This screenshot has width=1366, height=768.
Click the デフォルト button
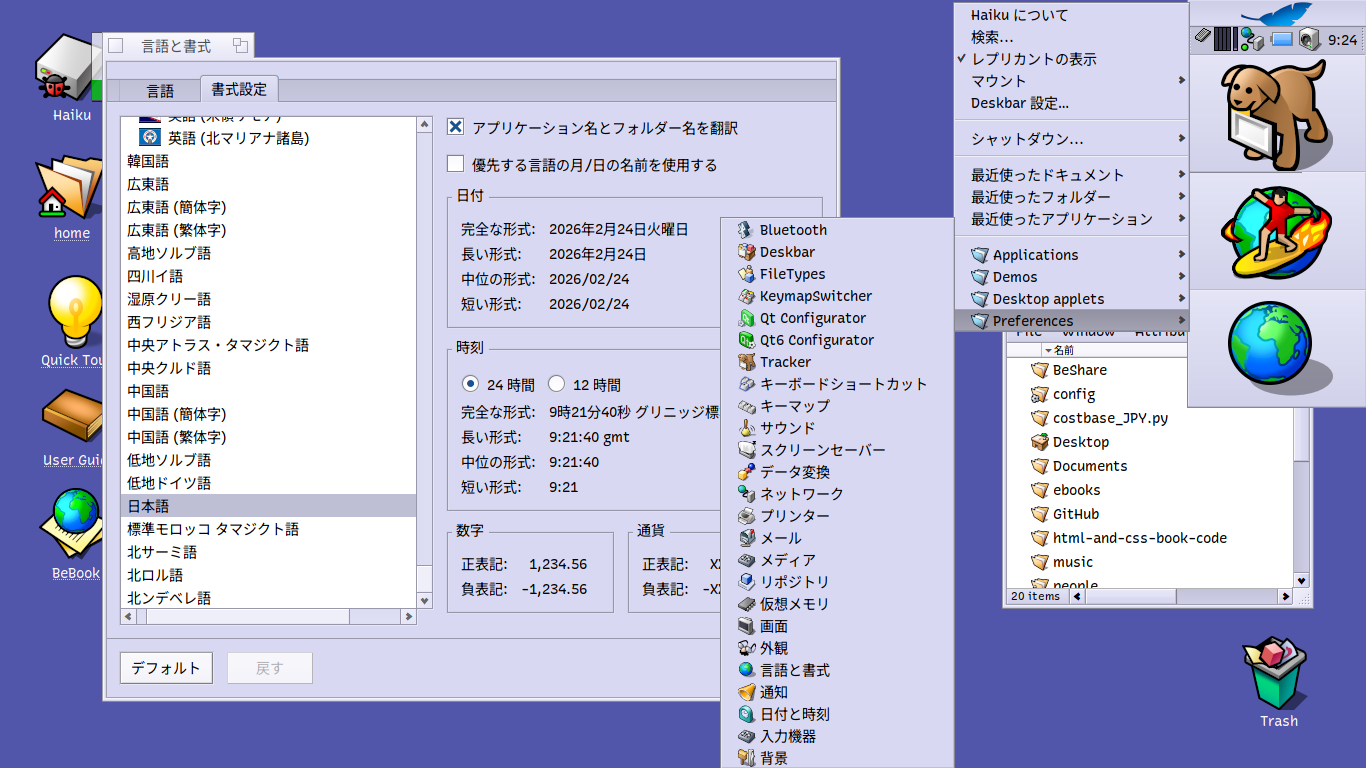pyautogui.click(x=166, y=668)
